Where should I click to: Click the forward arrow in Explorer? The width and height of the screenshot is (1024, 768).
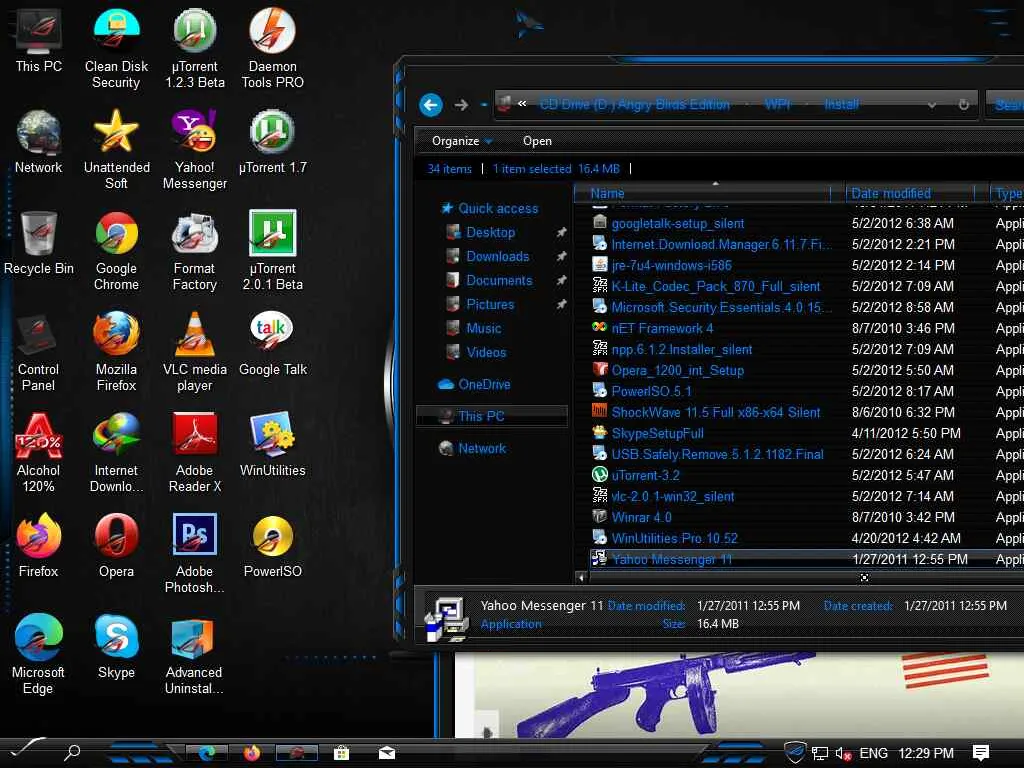click(x=461, y=104)
